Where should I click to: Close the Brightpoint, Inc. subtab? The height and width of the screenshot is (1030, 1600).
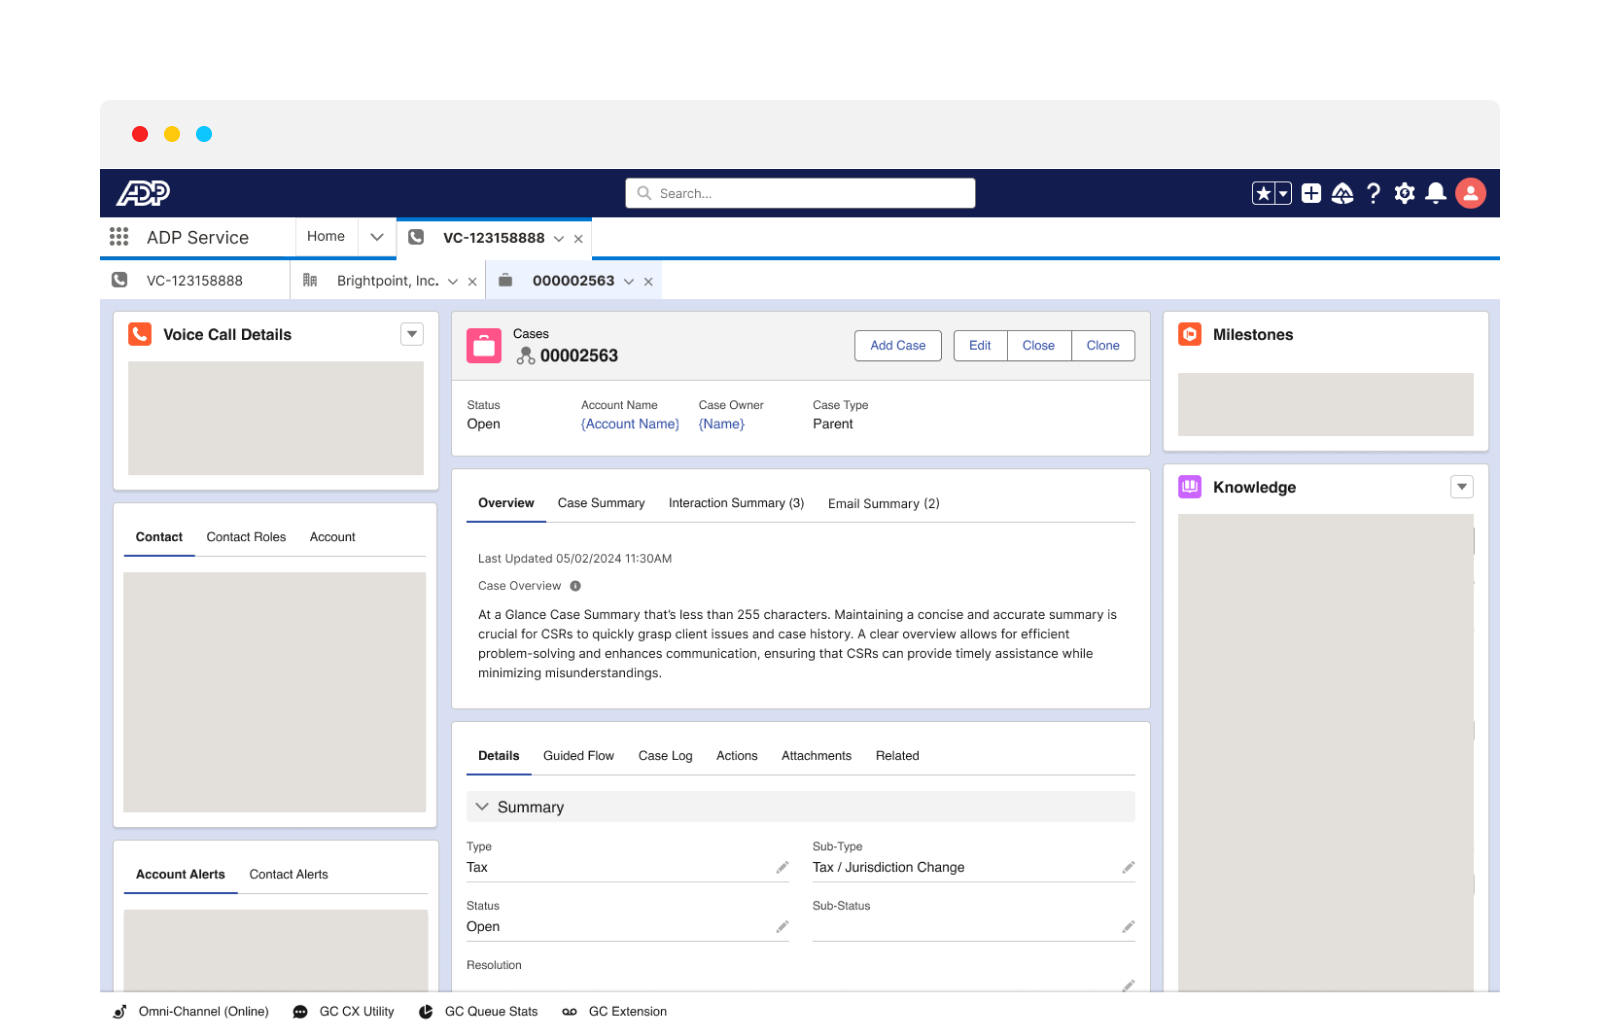472,282
